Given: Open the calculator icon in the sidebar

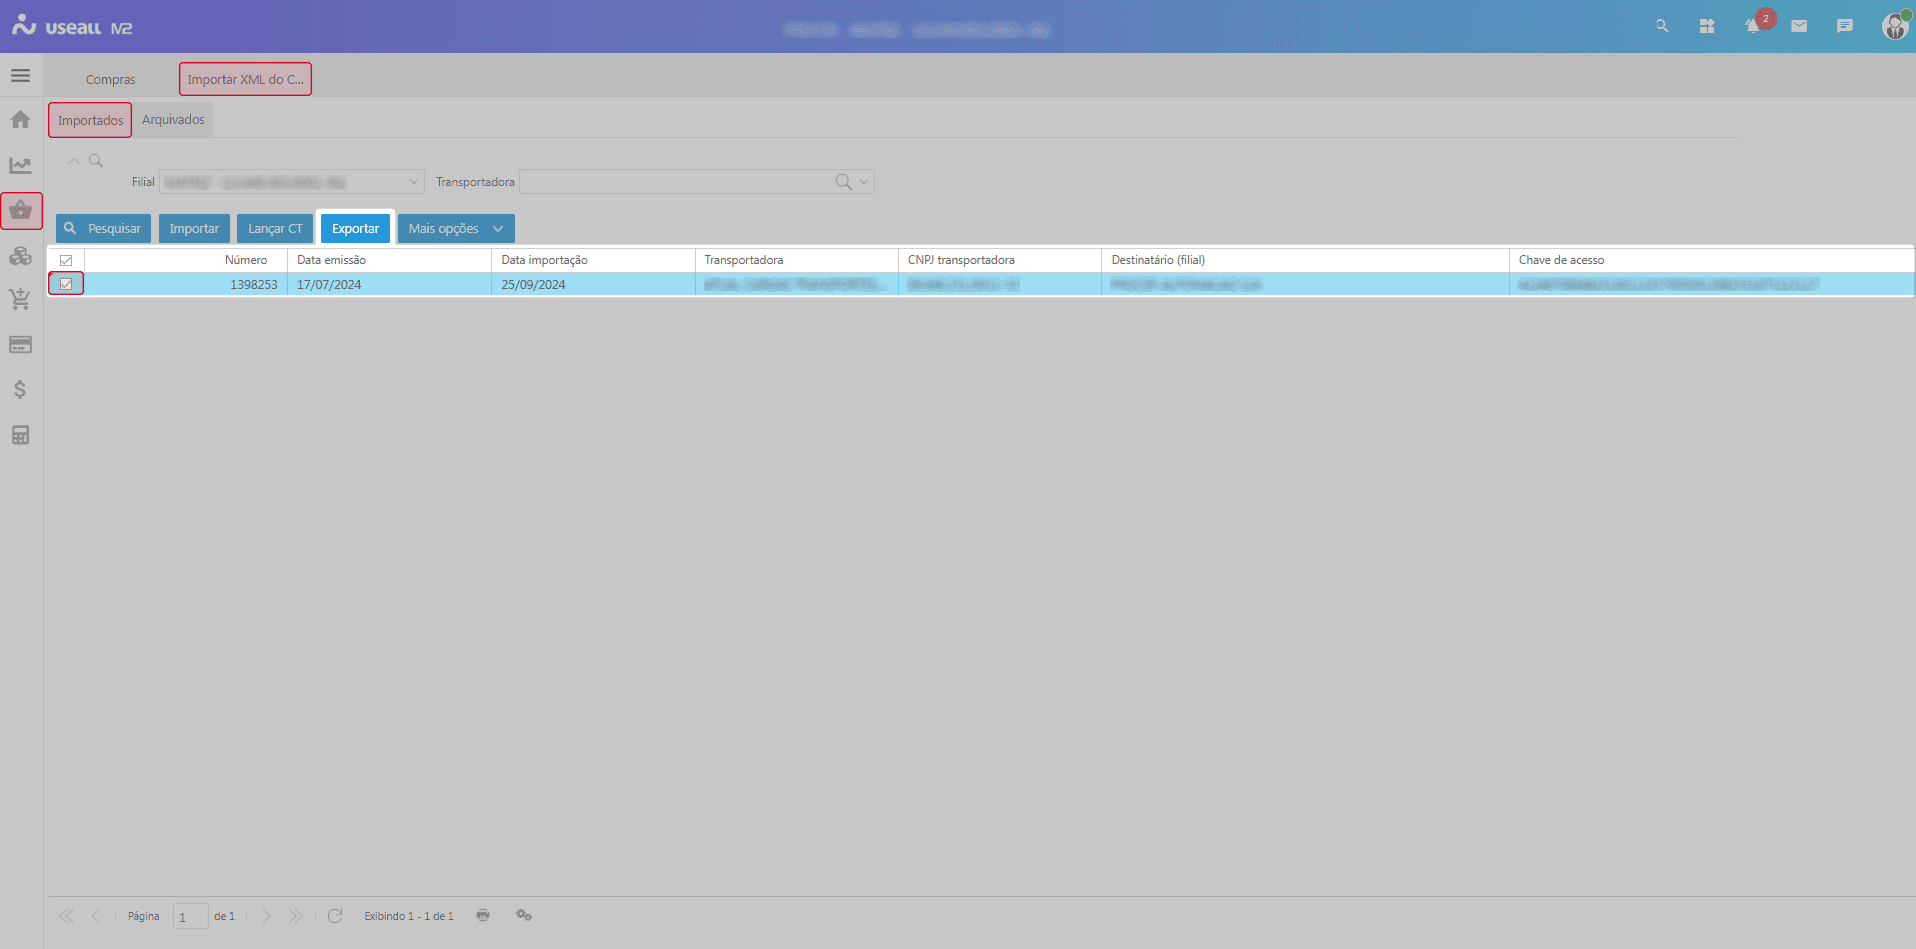Looking at the screenshot, I should tap(20, 435).
